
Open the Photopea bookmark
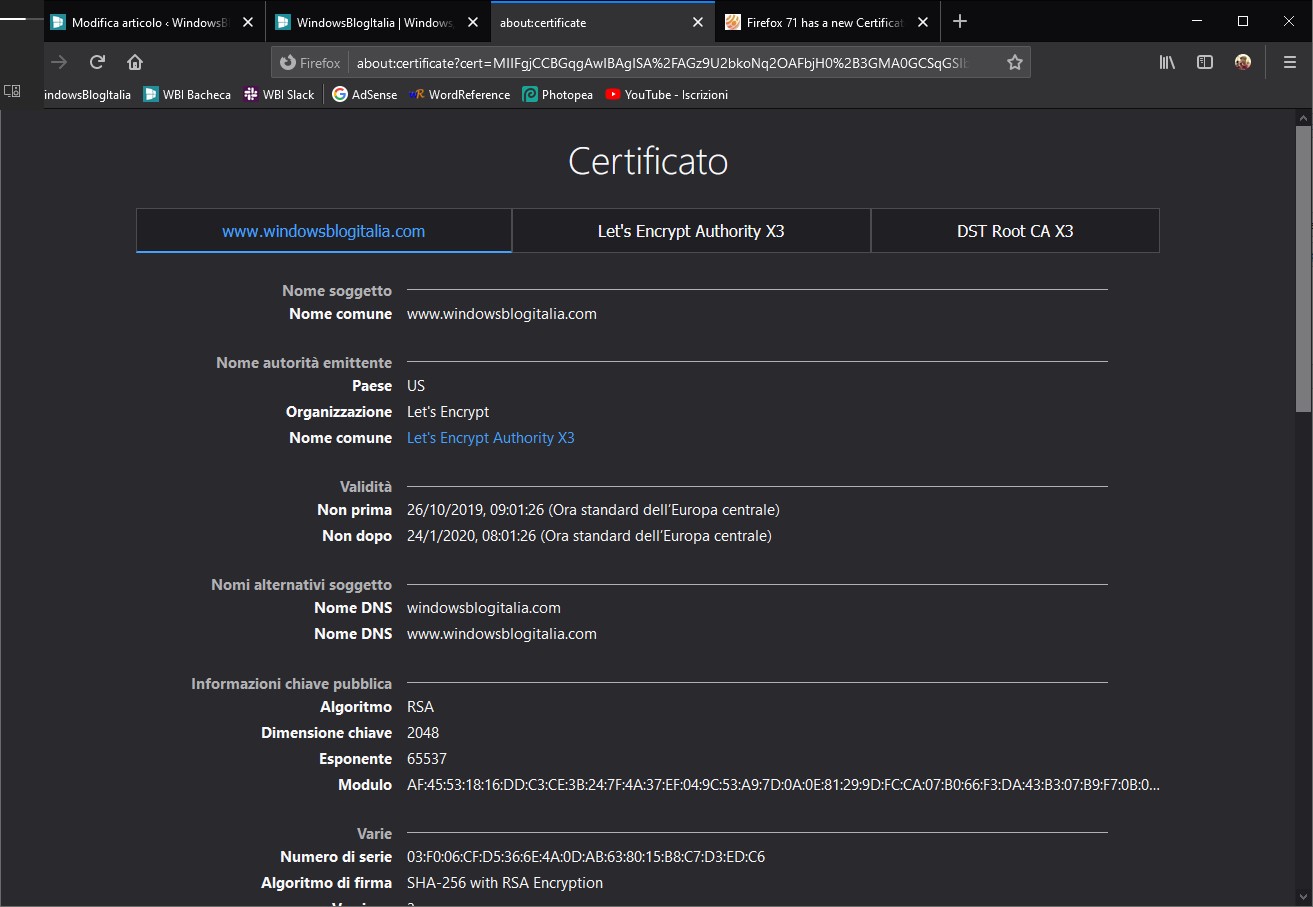coord(558,95)
